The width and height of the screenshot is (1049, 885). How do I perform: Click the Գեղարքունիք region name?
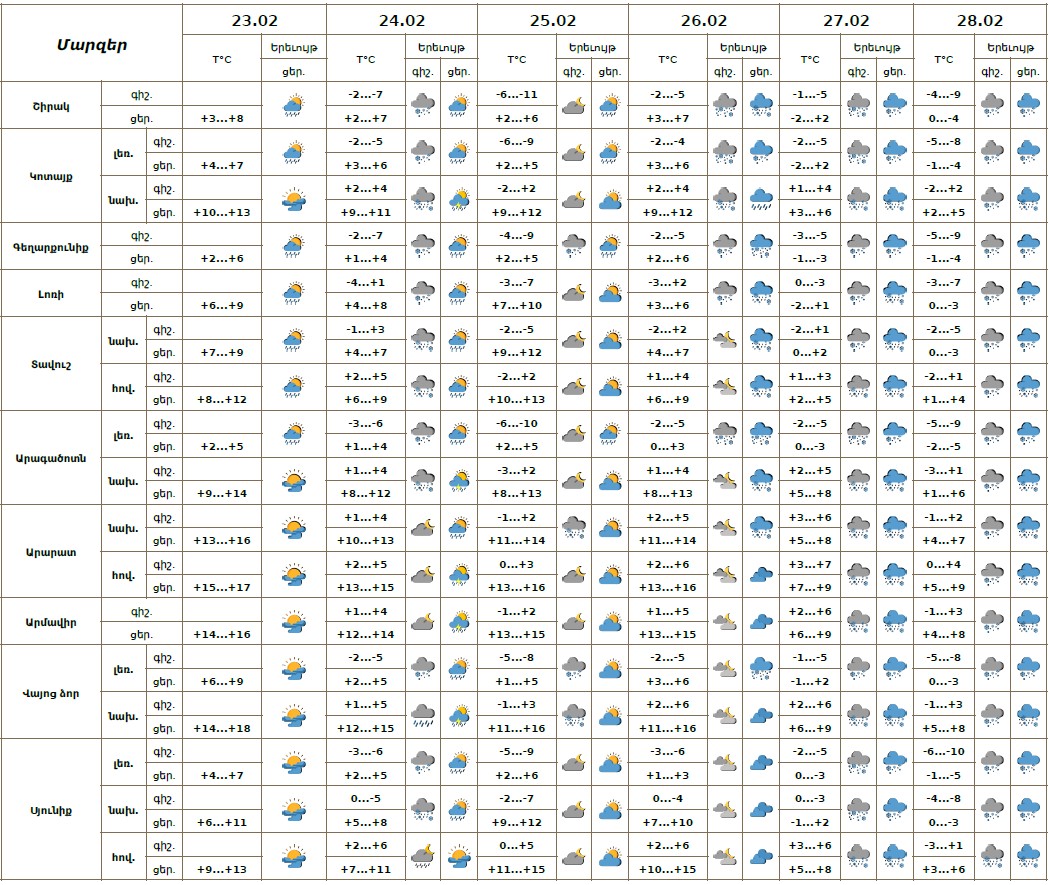click(52, 246)
